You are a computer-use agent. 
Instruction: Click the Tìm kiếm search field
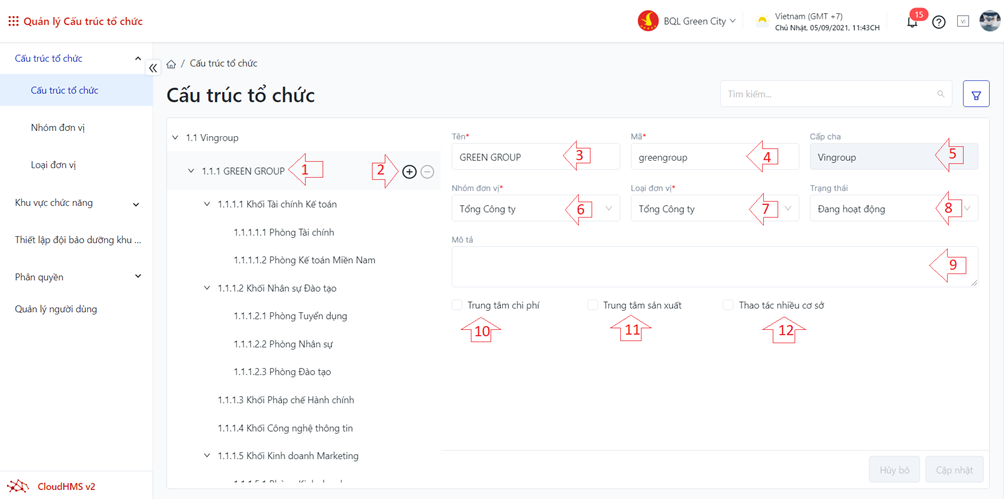click(x=830, y=94)
